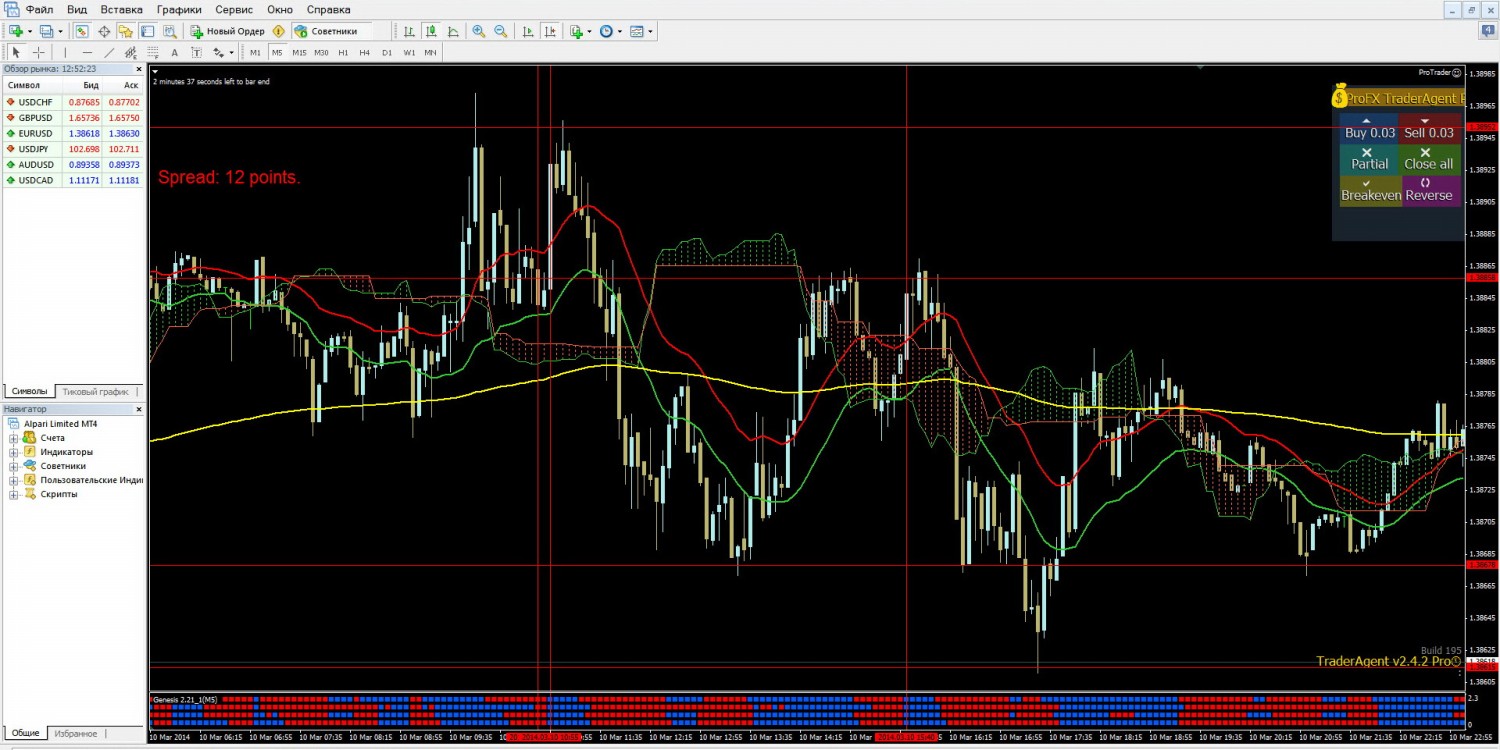Switch timeframe to M15
Viewport: 1500px width, 750px height.
(299, 52)
